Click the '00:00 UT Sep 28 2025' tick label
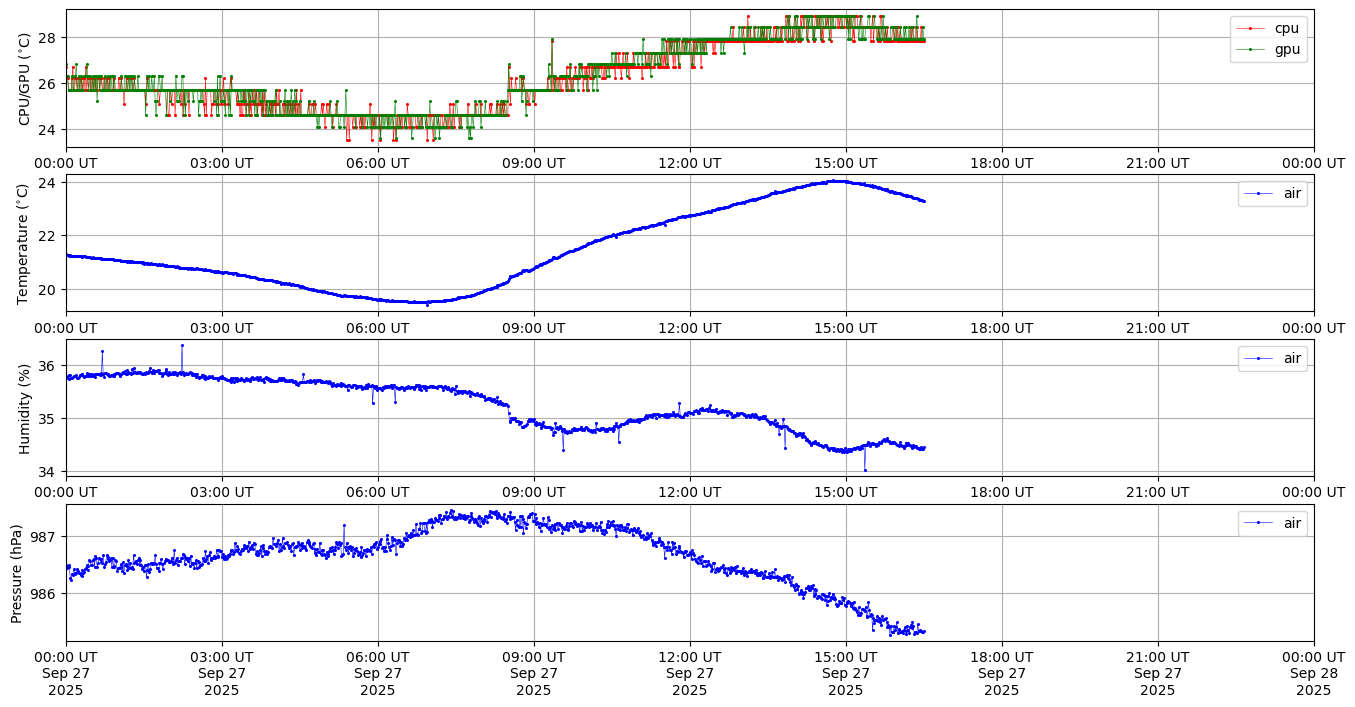This screenshot has height=707, width=1355. coord(1314,673)
